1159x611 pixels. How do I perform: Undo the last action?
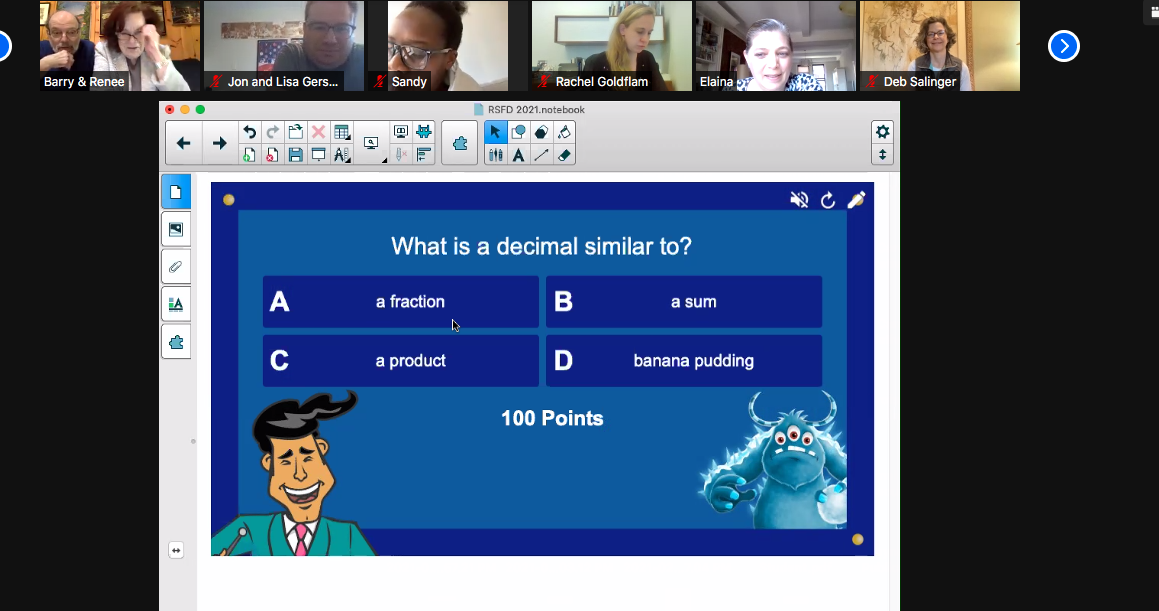click(249, 132)
